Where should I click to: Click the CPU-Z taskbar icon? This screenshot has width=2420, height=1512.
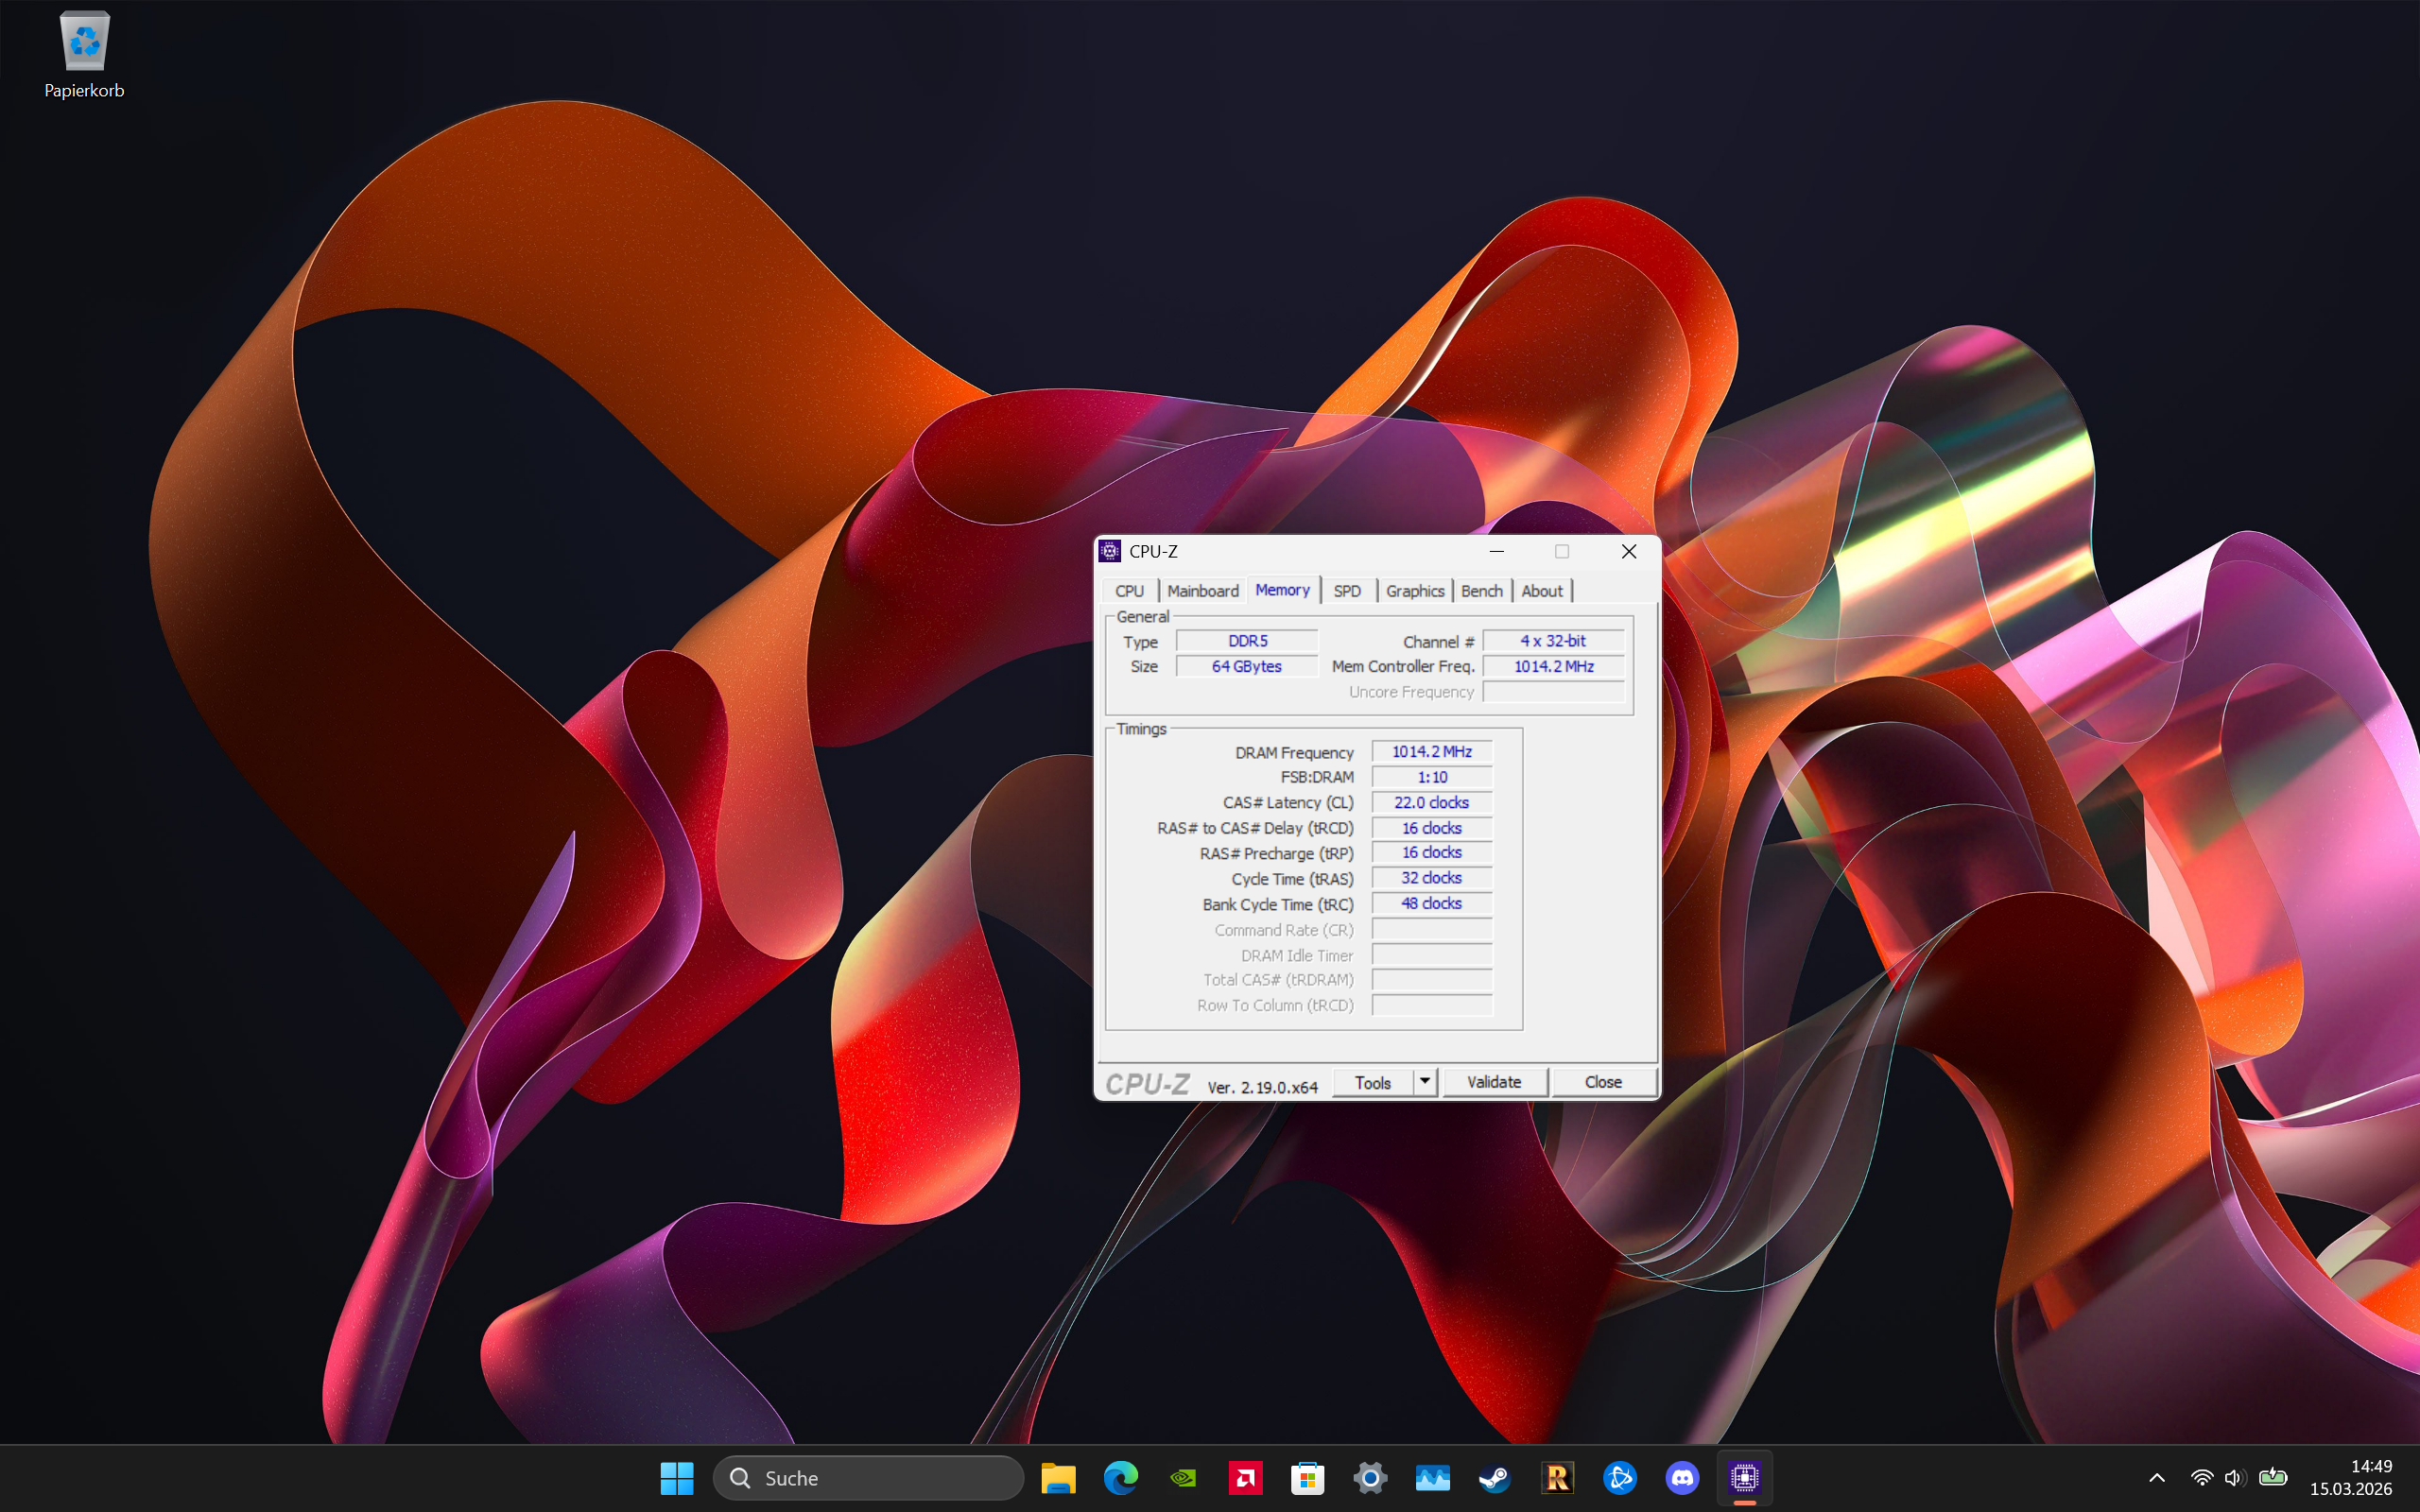click(1744, 1478)
